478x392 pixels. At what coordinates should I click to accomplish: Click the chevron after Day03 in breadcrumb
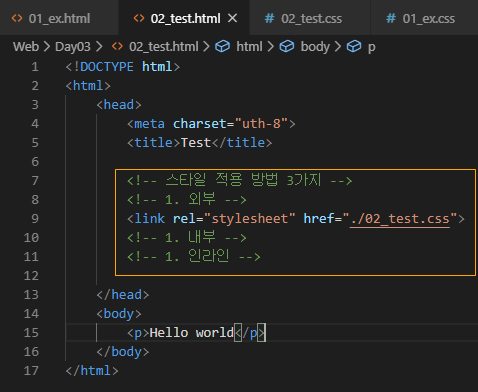click(x=99, y=47)
